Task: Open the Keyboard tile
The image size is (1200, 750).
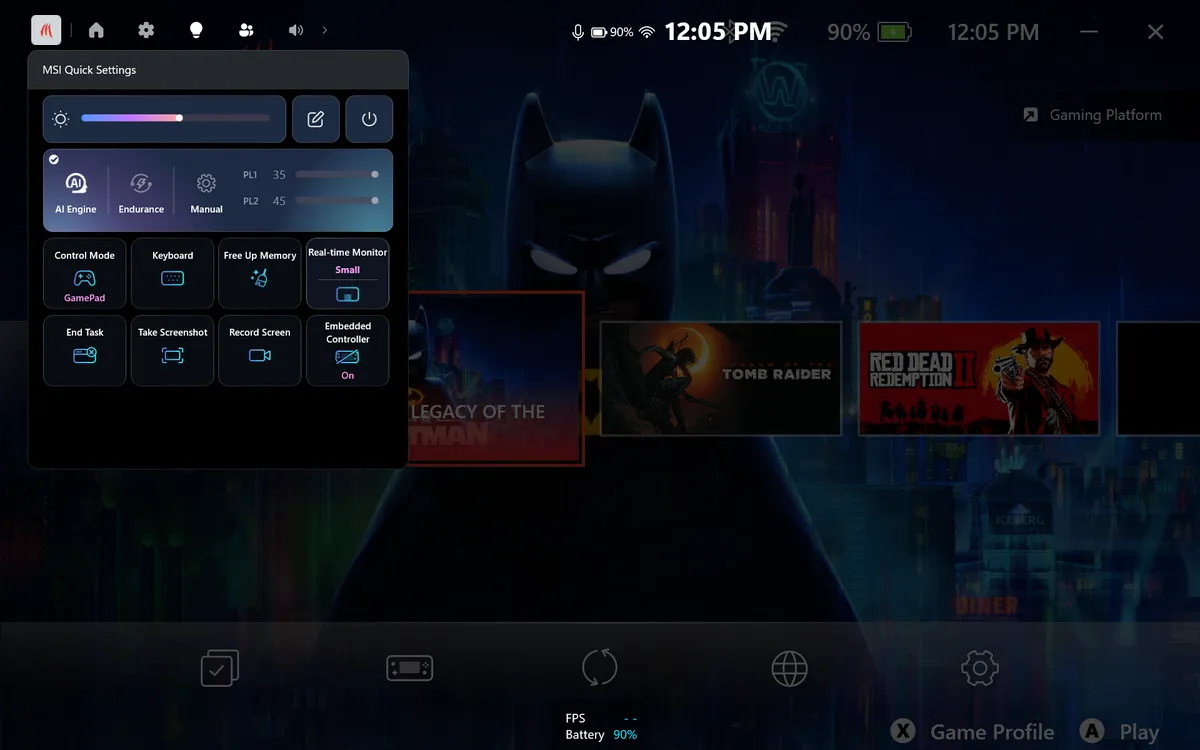Action: point(172,273)
